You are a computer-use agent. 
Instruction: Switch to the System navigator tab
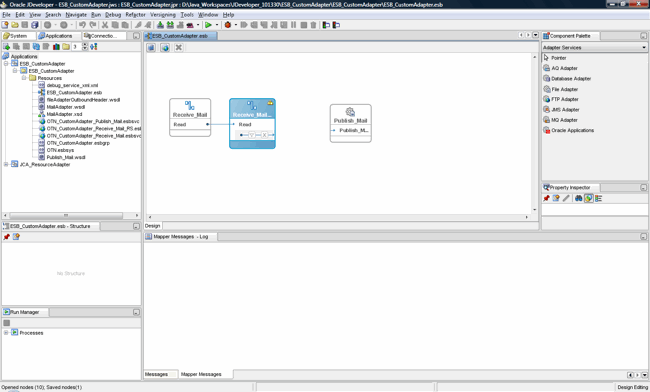pos(18,36)
